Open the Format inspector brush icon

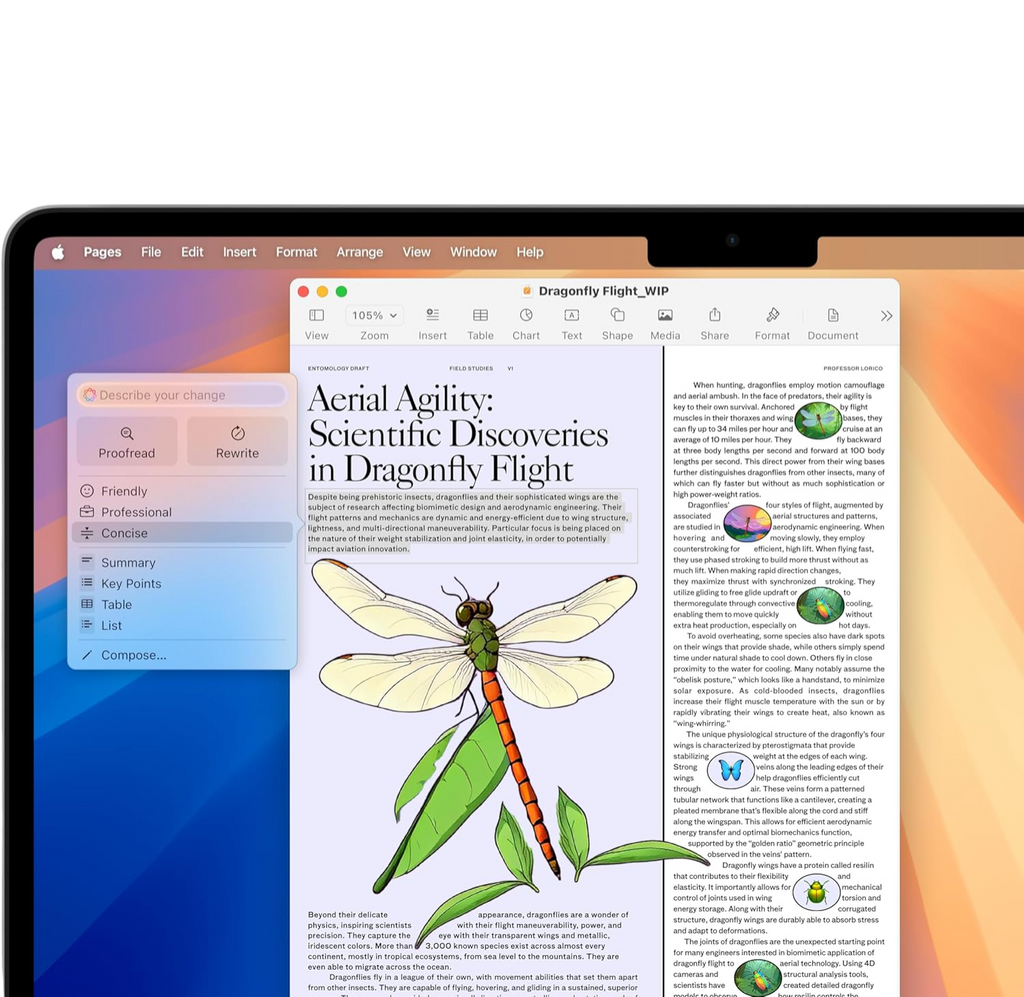coord(773,315)
